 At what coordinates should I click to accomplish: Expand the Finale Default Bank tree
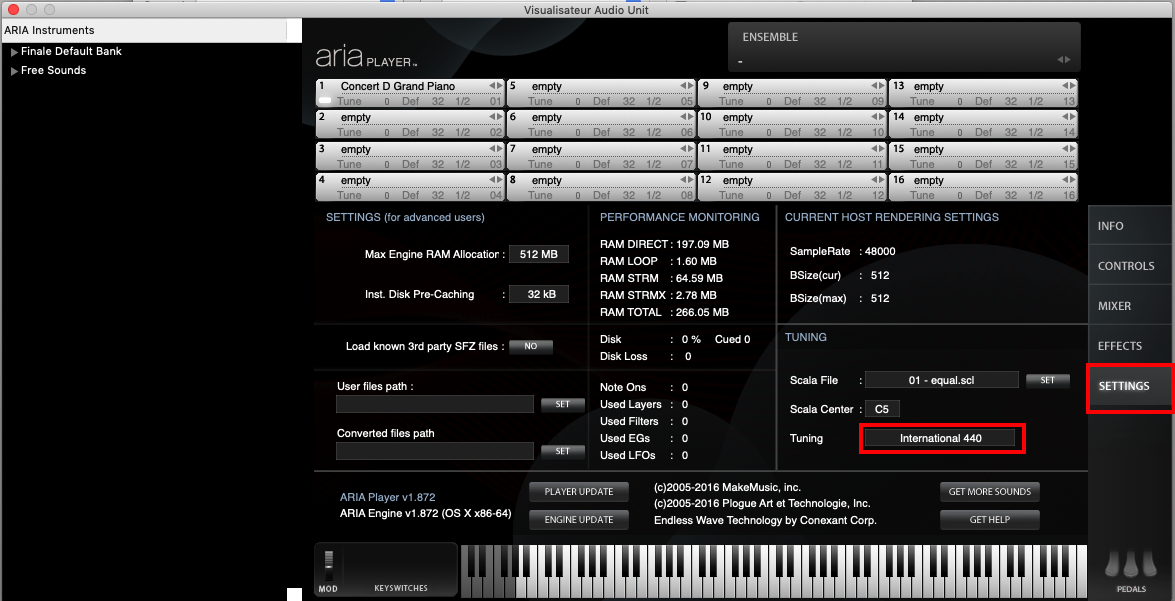pyautogui.click(x=14, y=52)
